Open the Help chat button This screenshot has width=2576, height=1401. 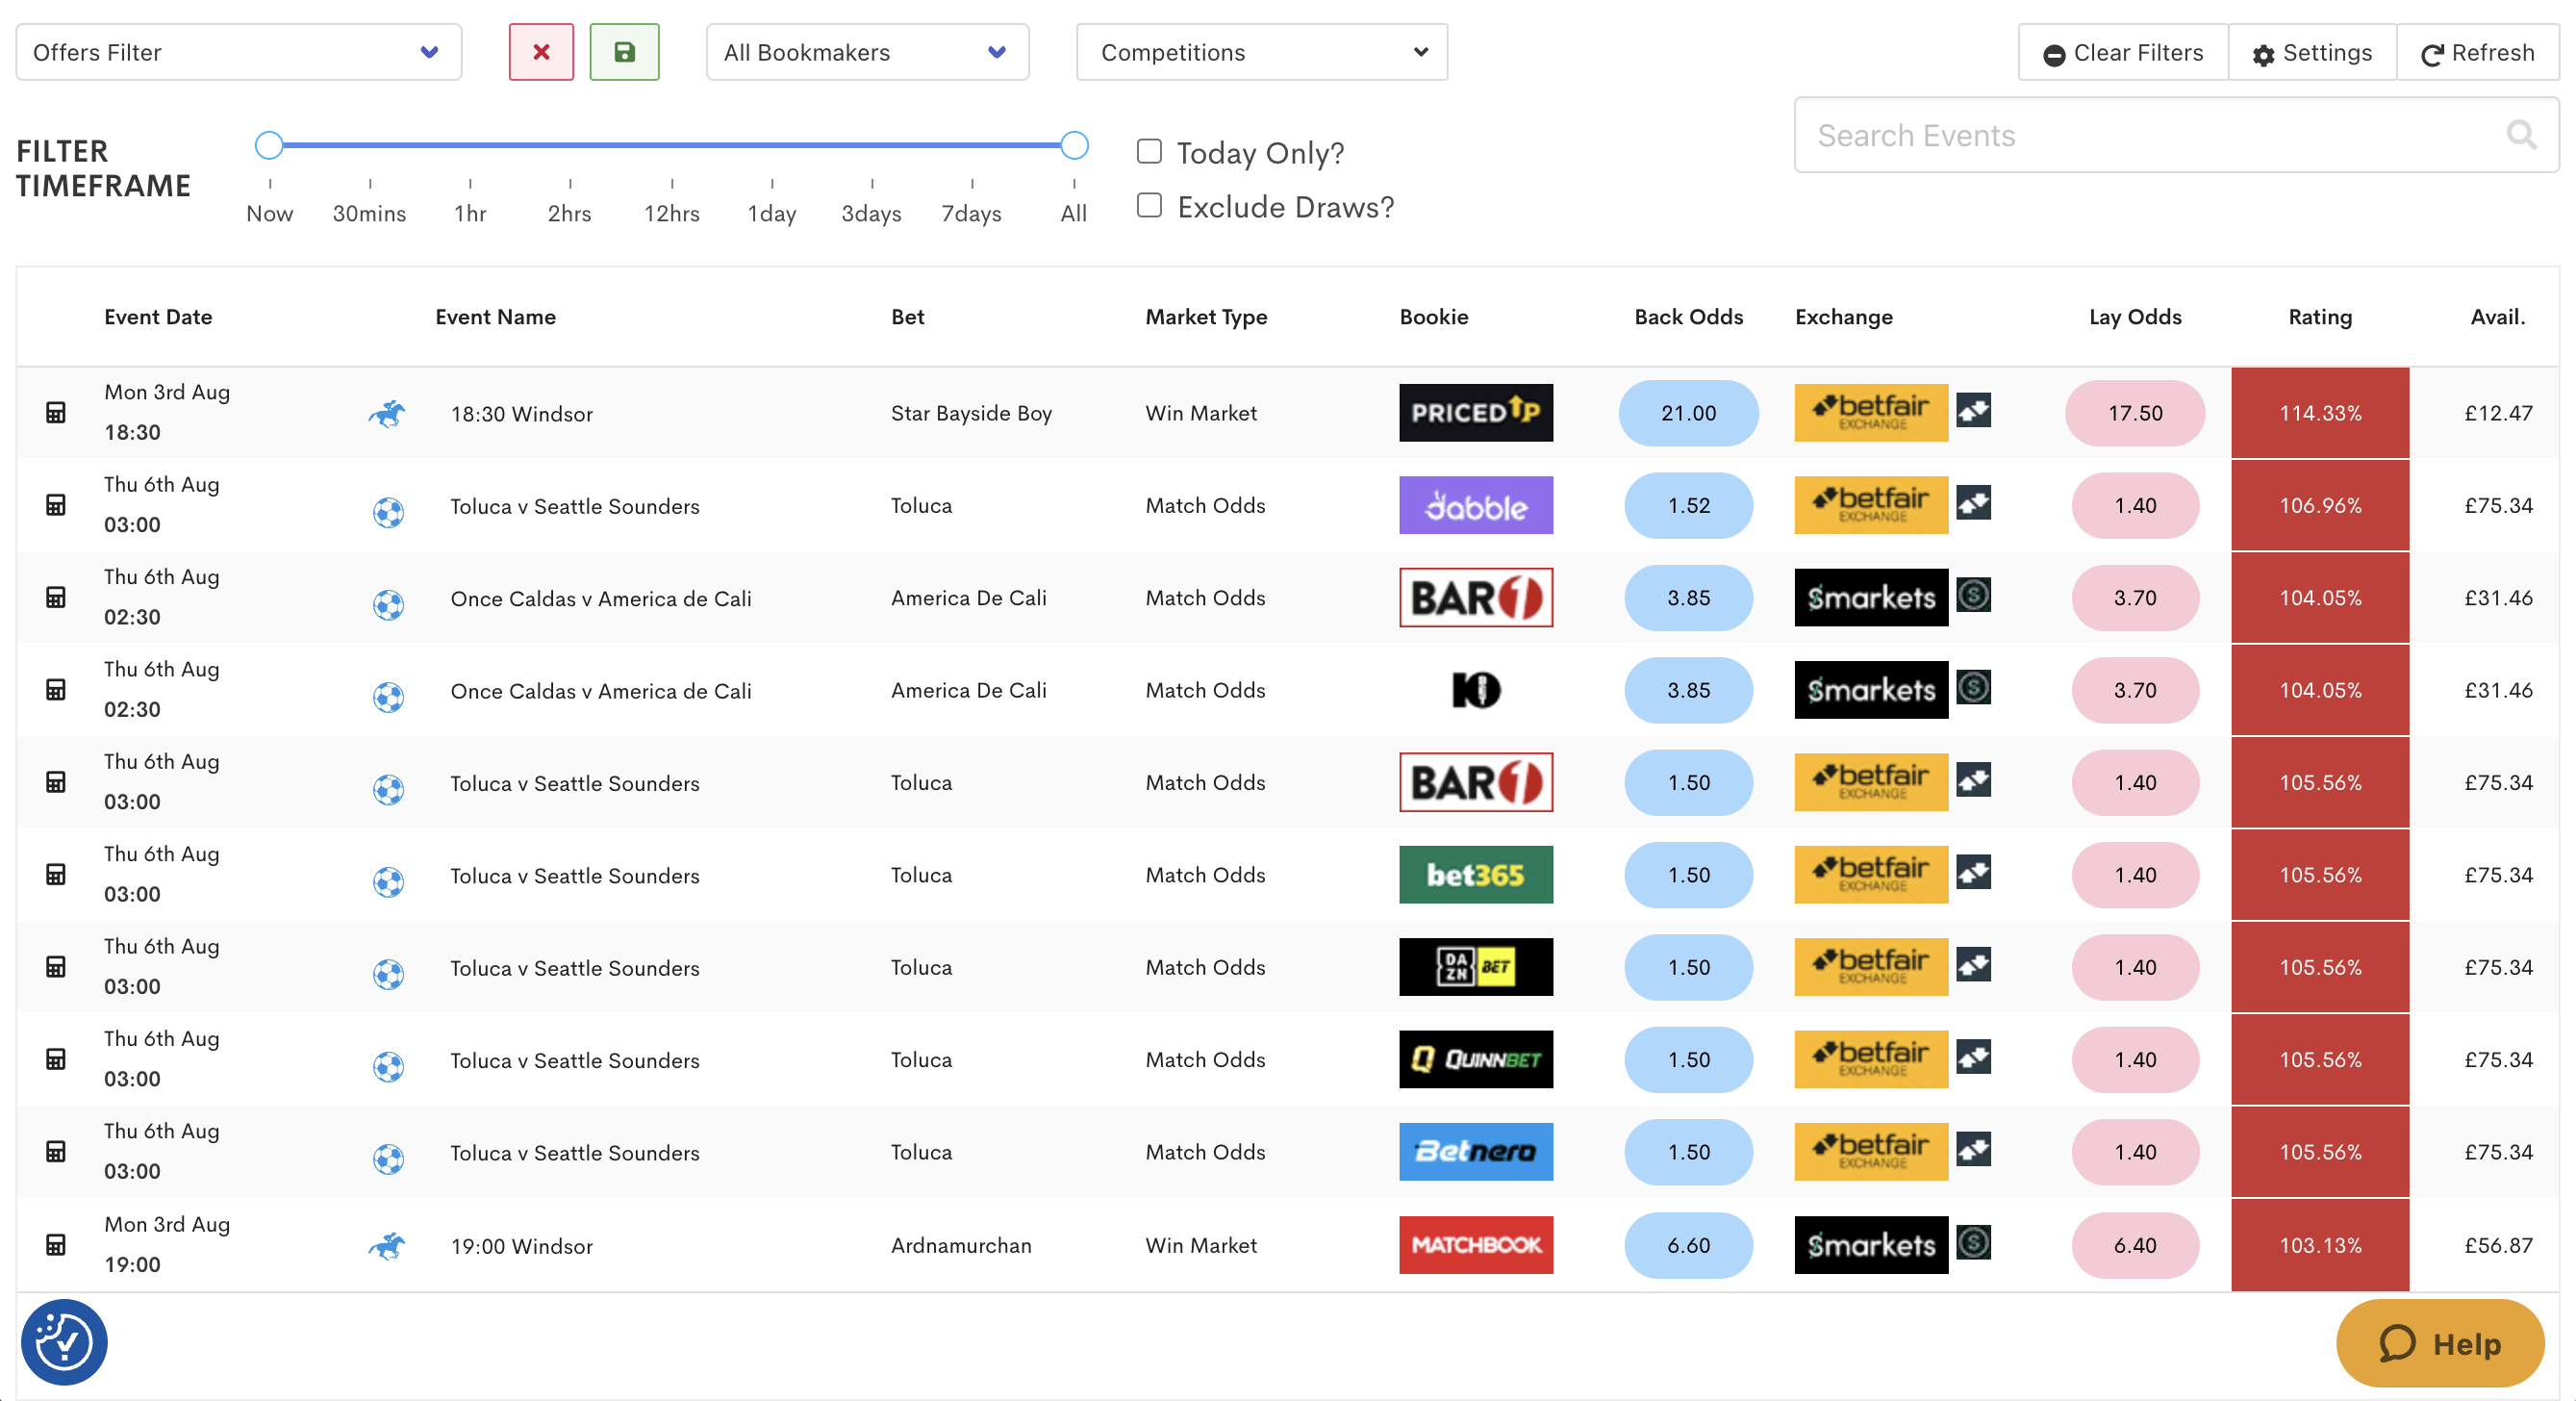[x=2439, y=1343]
